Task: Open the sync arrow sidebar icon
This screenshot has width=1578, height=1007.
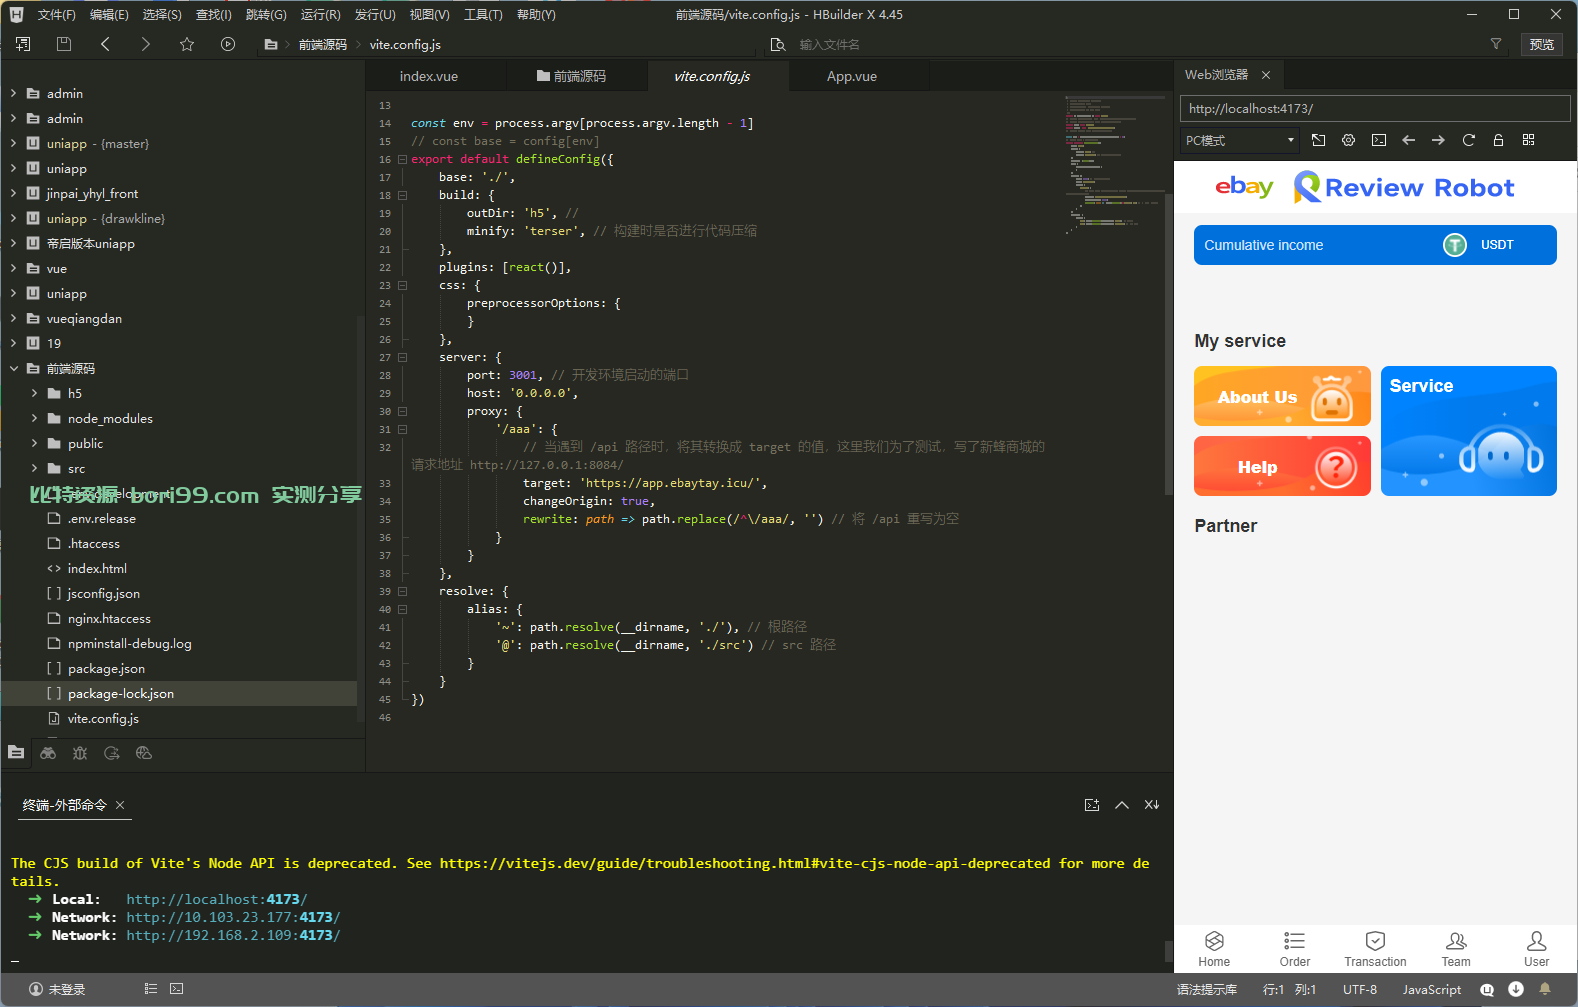Action: click(x=112, y=753)
